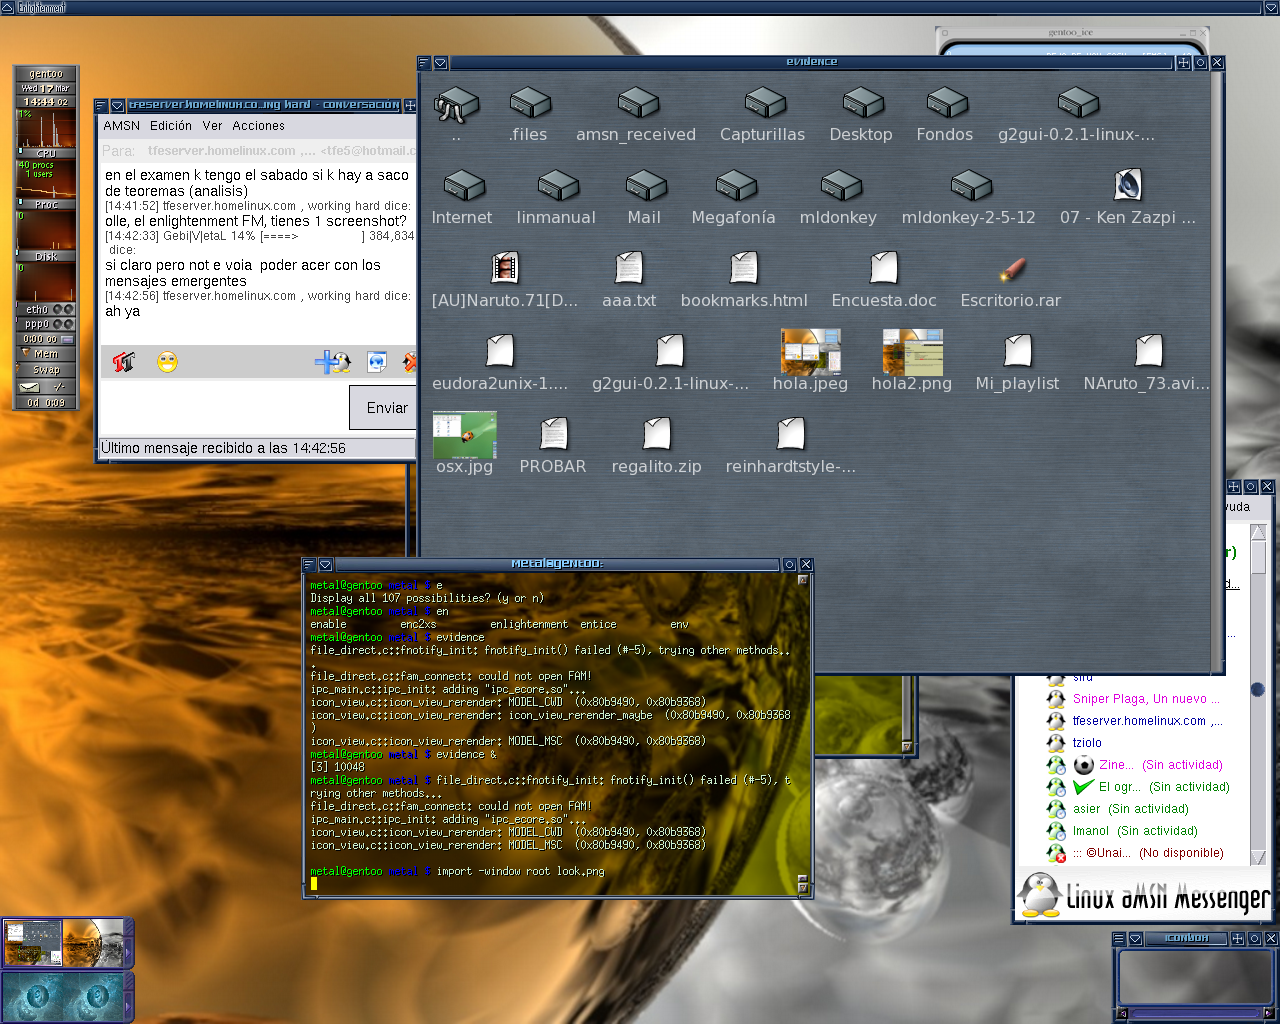Click the mail envelope icon in the system monitor
1280x1024 pixels.
(30, 387)
